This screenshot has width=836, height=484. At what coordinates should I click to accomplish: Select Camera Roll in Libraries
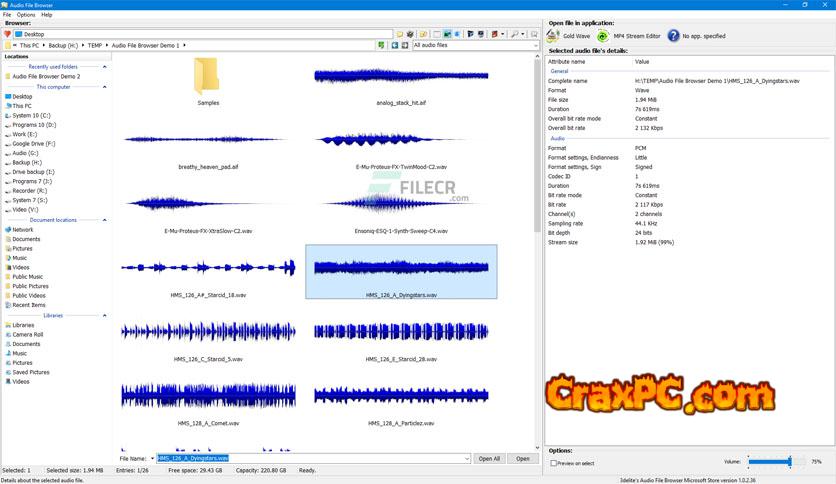point(27,335)
